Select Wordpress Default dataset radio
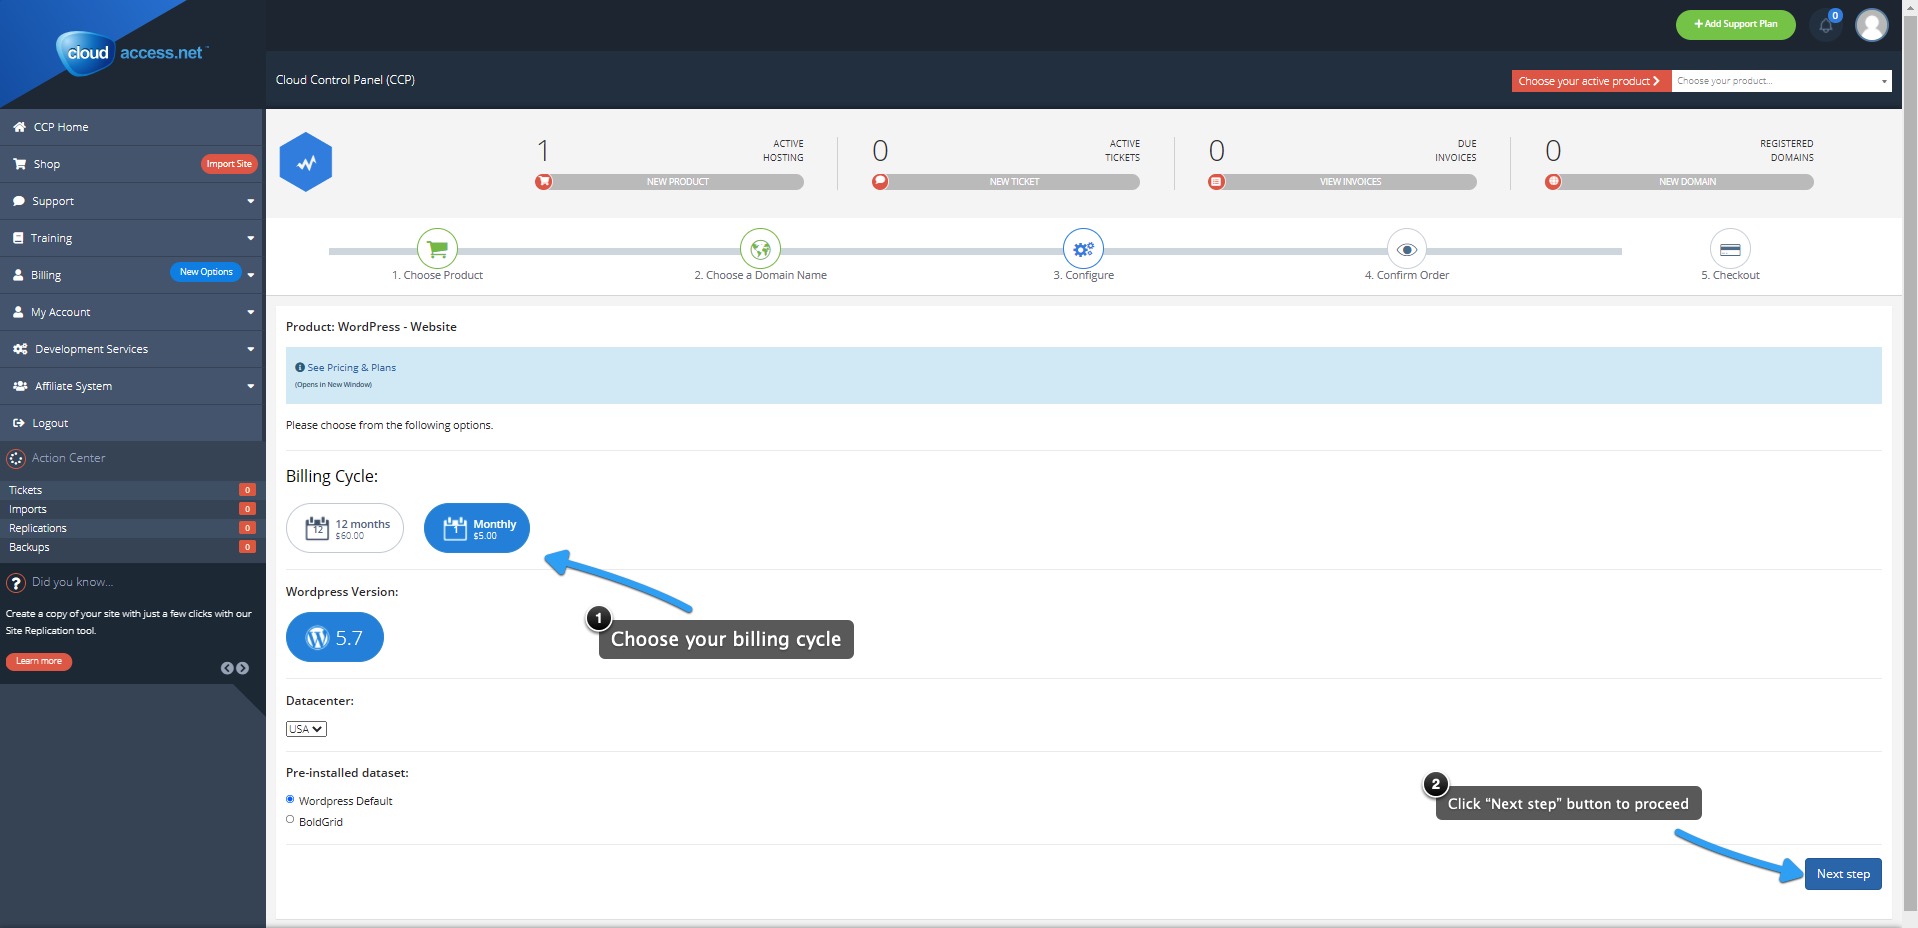The image size is (1918, 928). 290,799
